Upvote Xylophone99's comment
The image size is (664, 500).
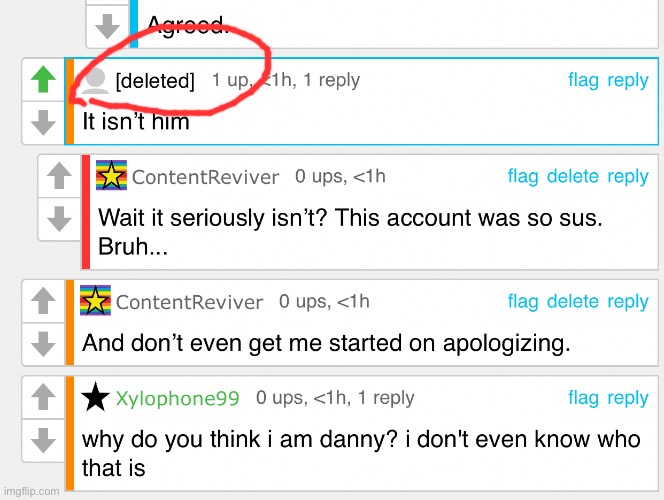point(43,397)
